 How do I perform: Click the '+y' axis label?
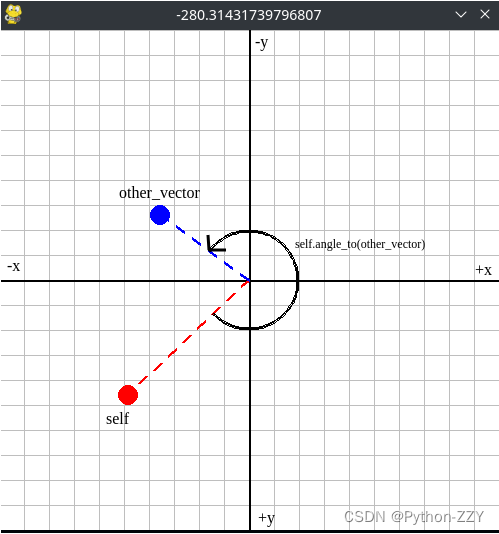[x=266, y=518]
